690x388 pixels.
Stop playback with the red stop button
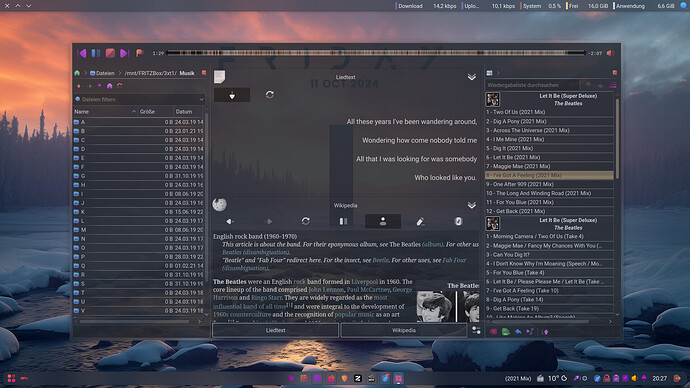coord(110,53)
